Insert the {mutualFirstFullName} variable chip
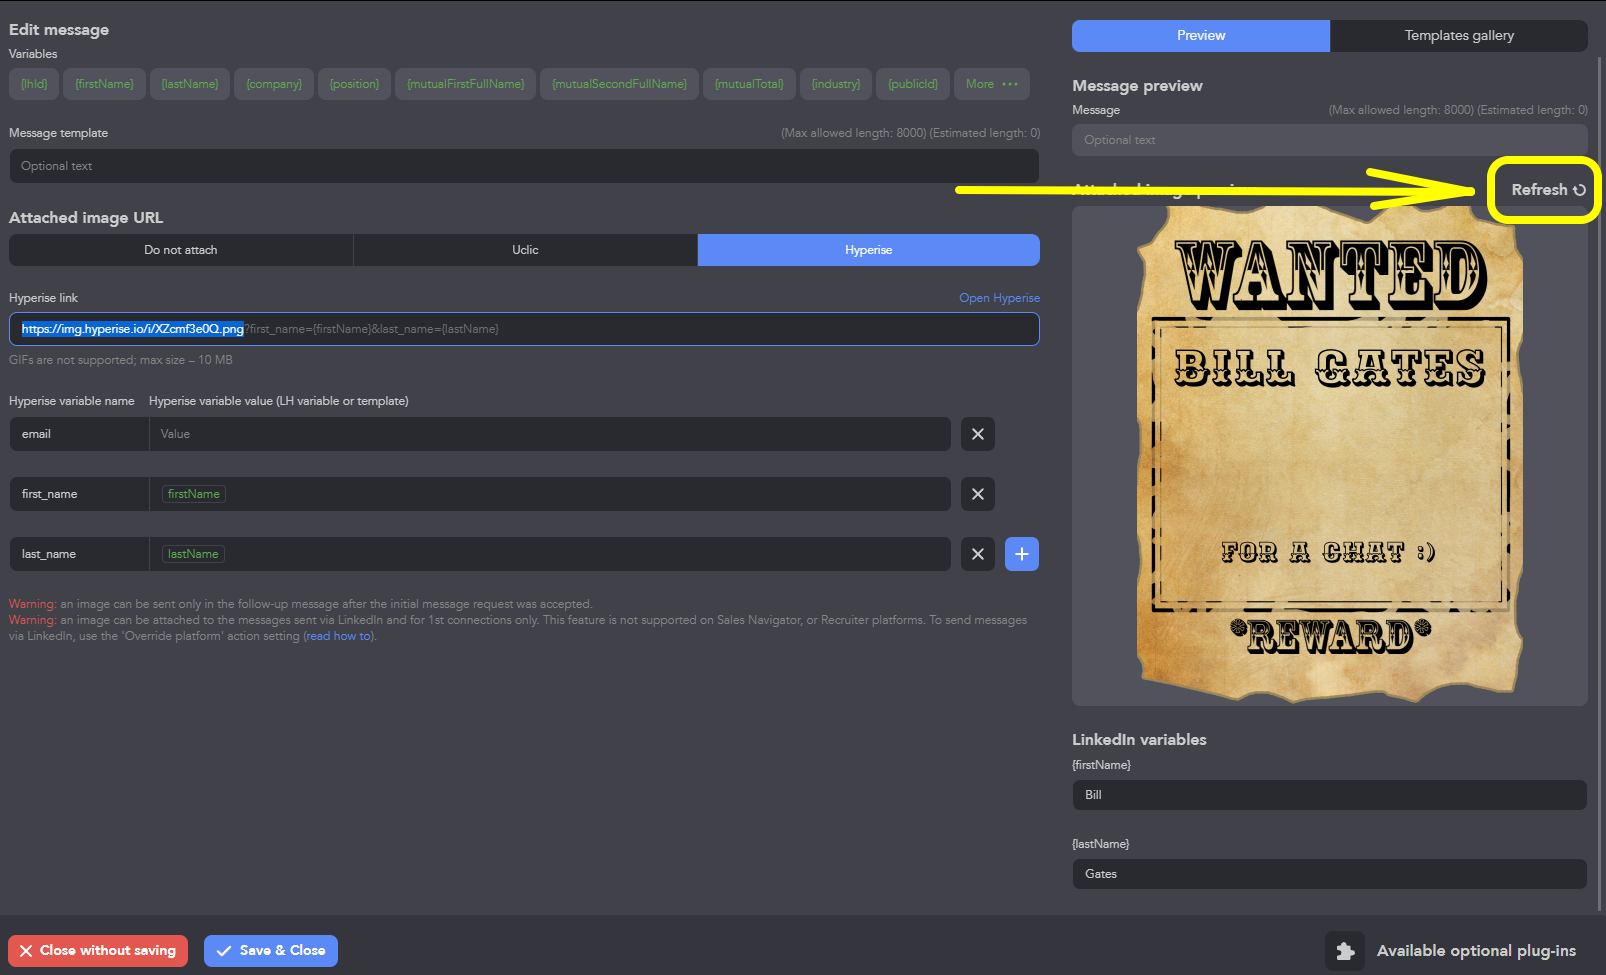The height and width of the screenshot is (975, 1606). [x=465, y=84]
